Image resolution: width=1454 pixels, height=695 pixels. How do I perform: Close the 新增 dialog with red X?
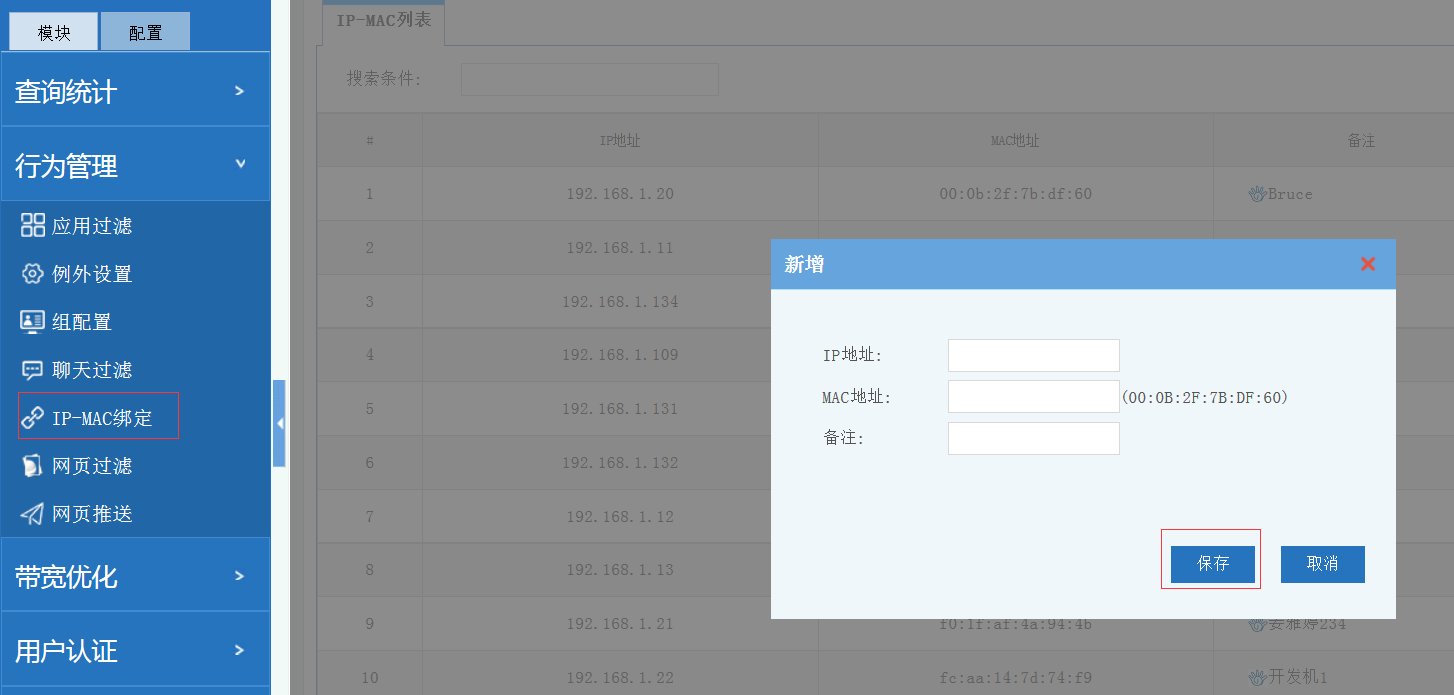click(1367, 264)
